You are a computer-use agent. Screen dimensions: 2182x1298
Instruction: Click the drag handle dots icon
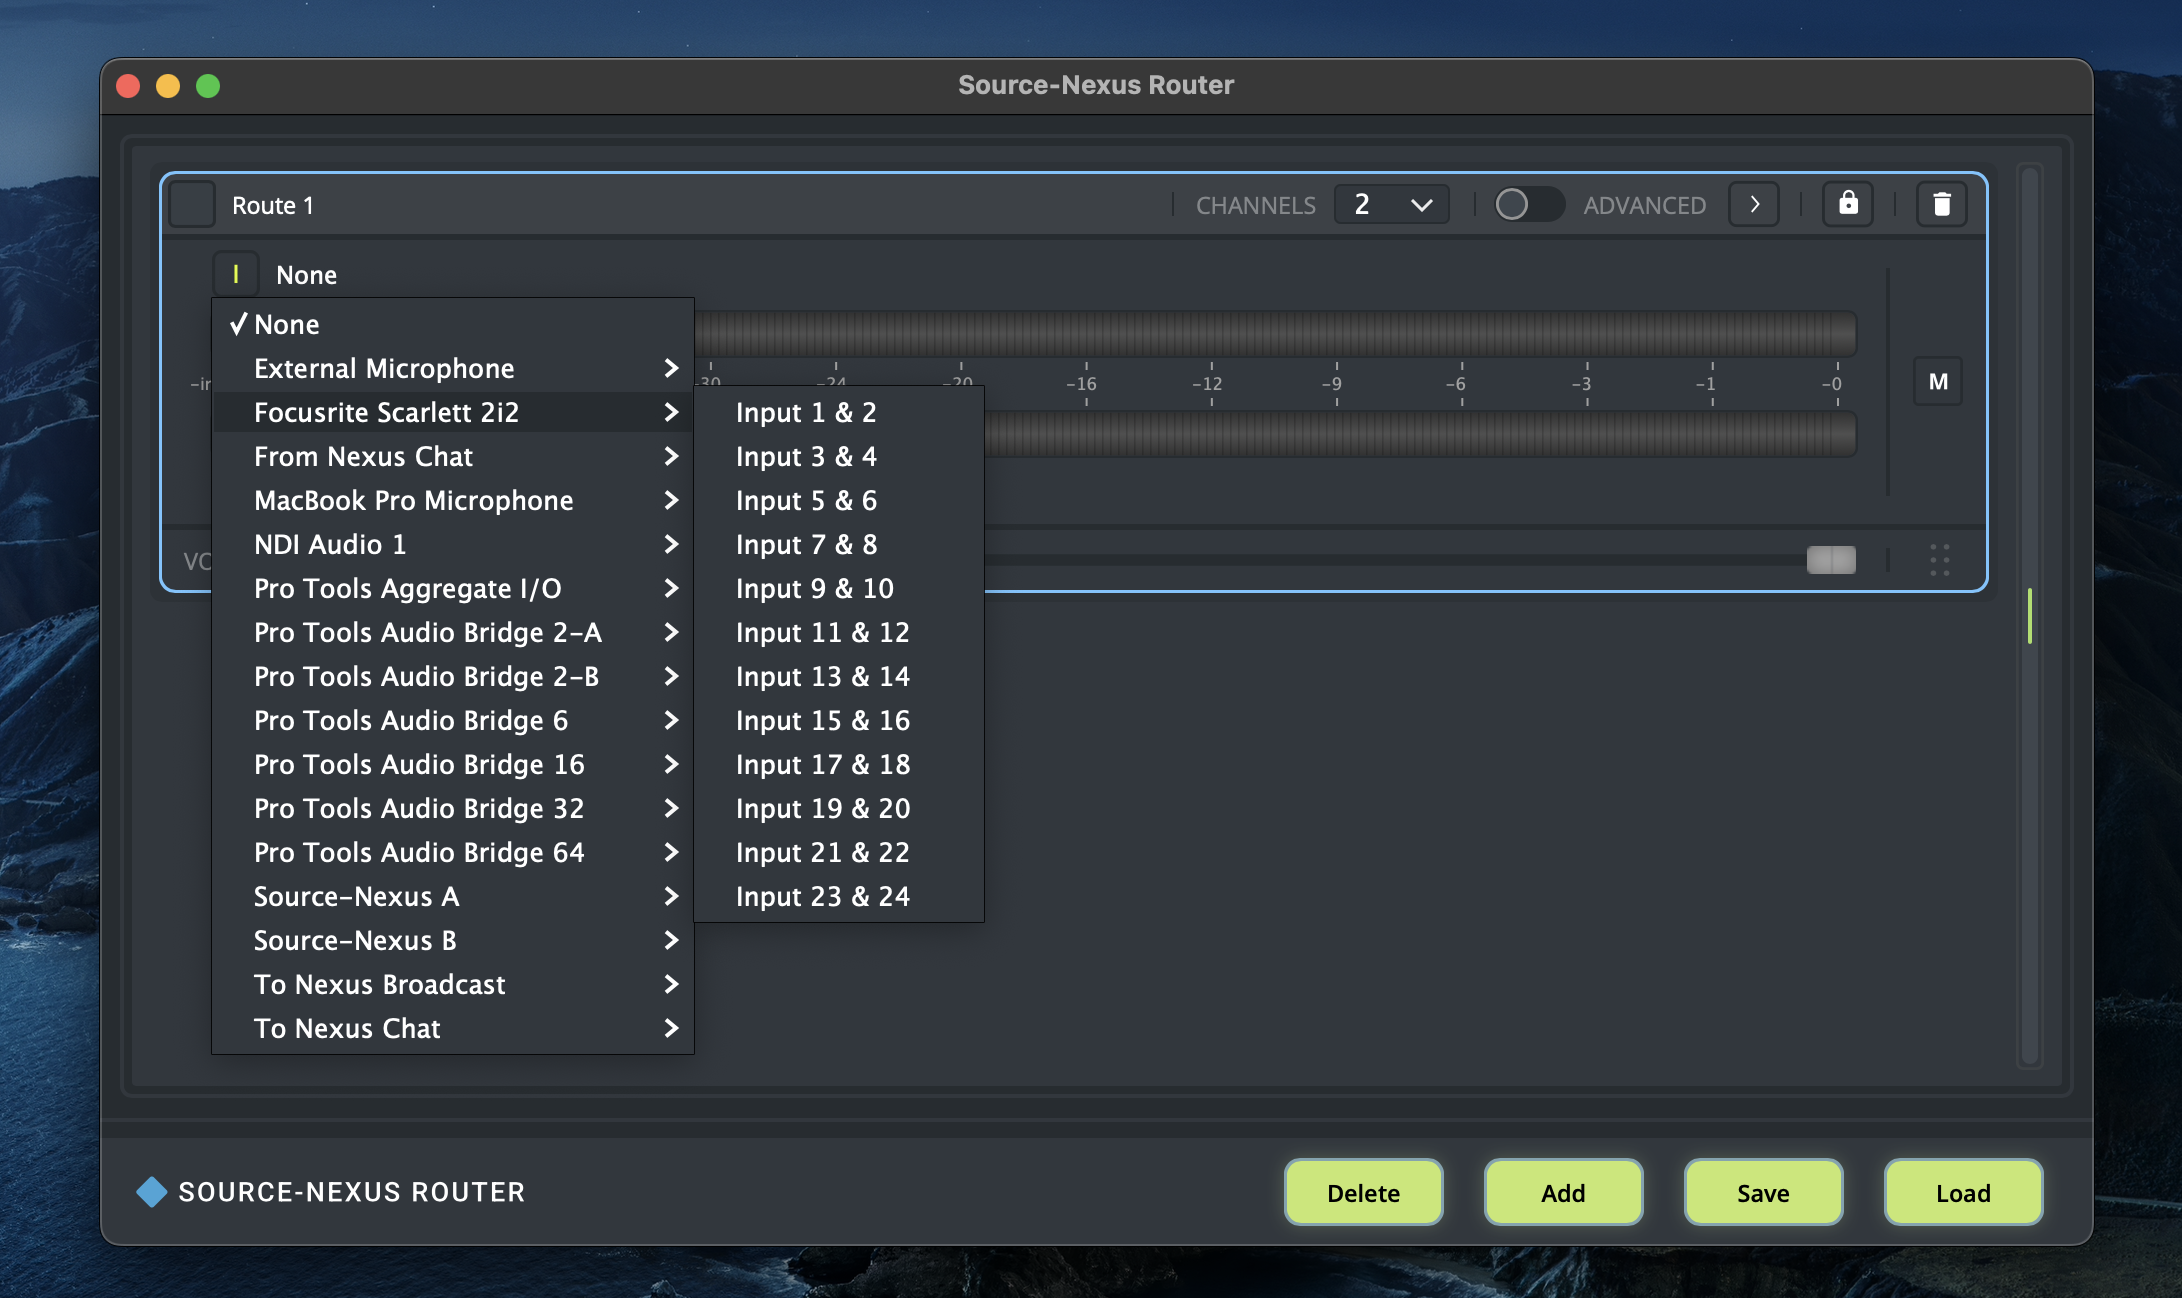(1939, 560)
